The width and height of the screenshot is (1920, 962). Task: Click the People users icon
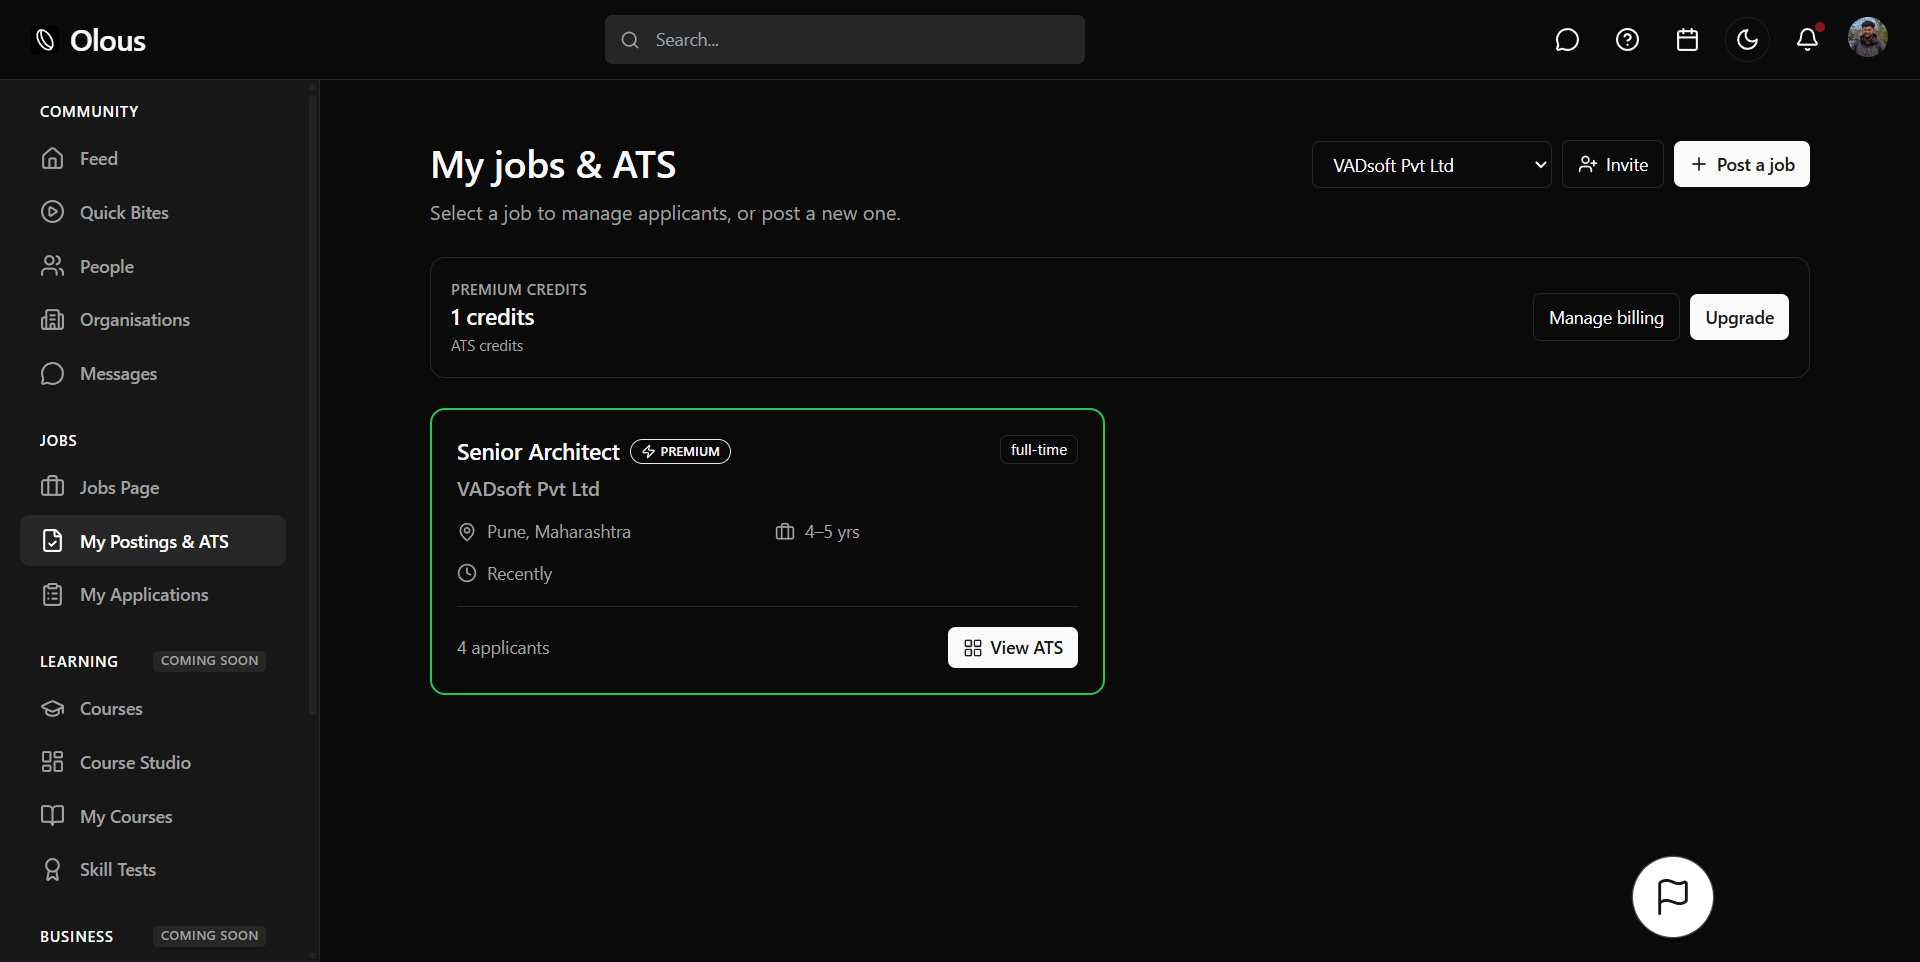pos(52,267)
